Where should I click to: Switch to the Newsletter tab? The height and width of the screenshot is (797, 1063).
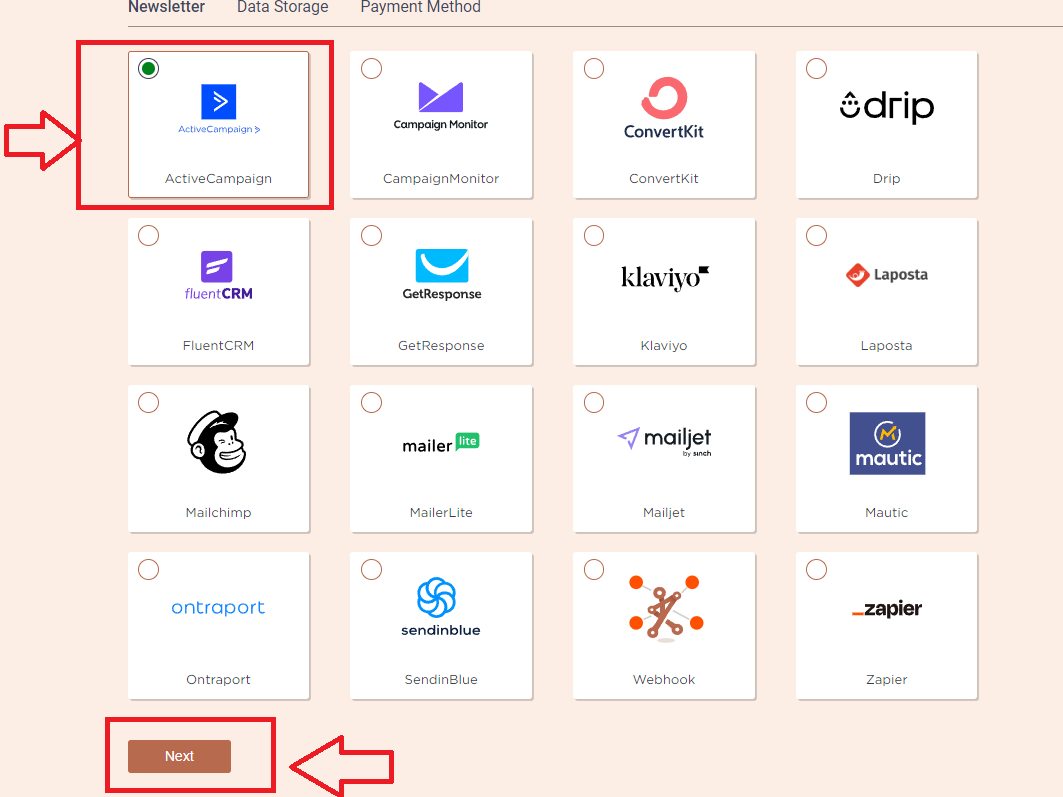coord(167,7)
